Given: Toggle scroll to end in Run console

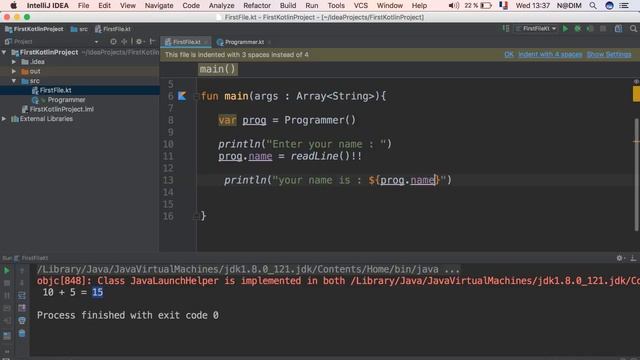Looking at the screenshot, I should pos(22,308).
